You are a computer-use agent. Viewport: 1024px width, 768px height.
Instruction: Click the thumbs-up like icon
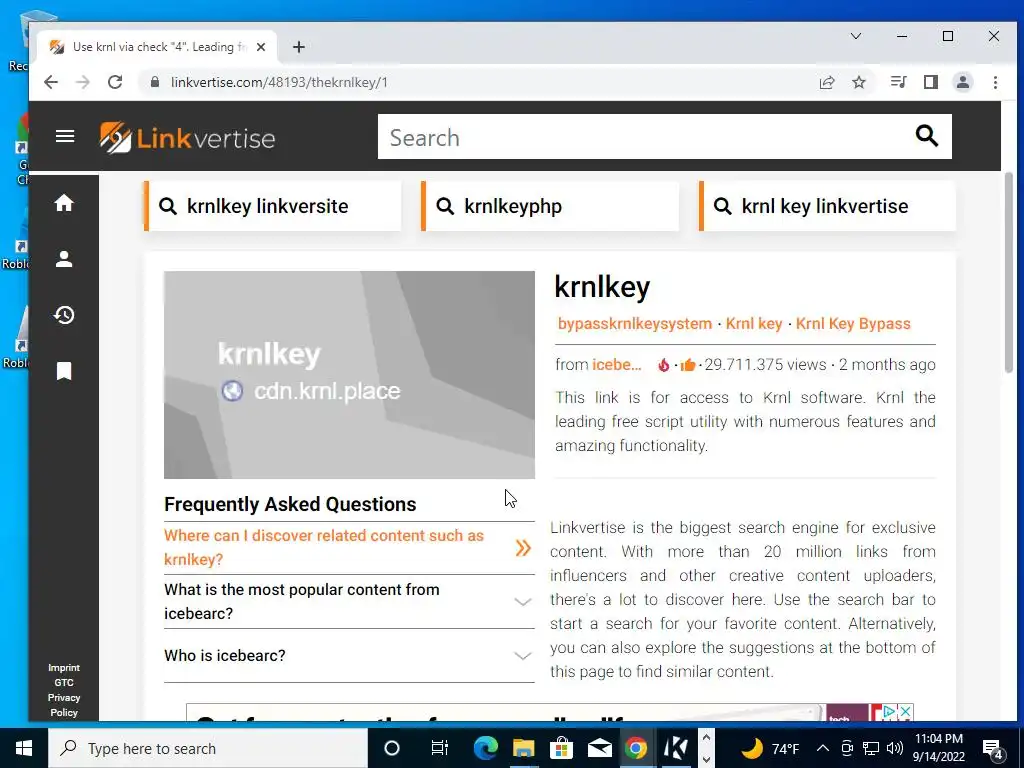point(688,365)
